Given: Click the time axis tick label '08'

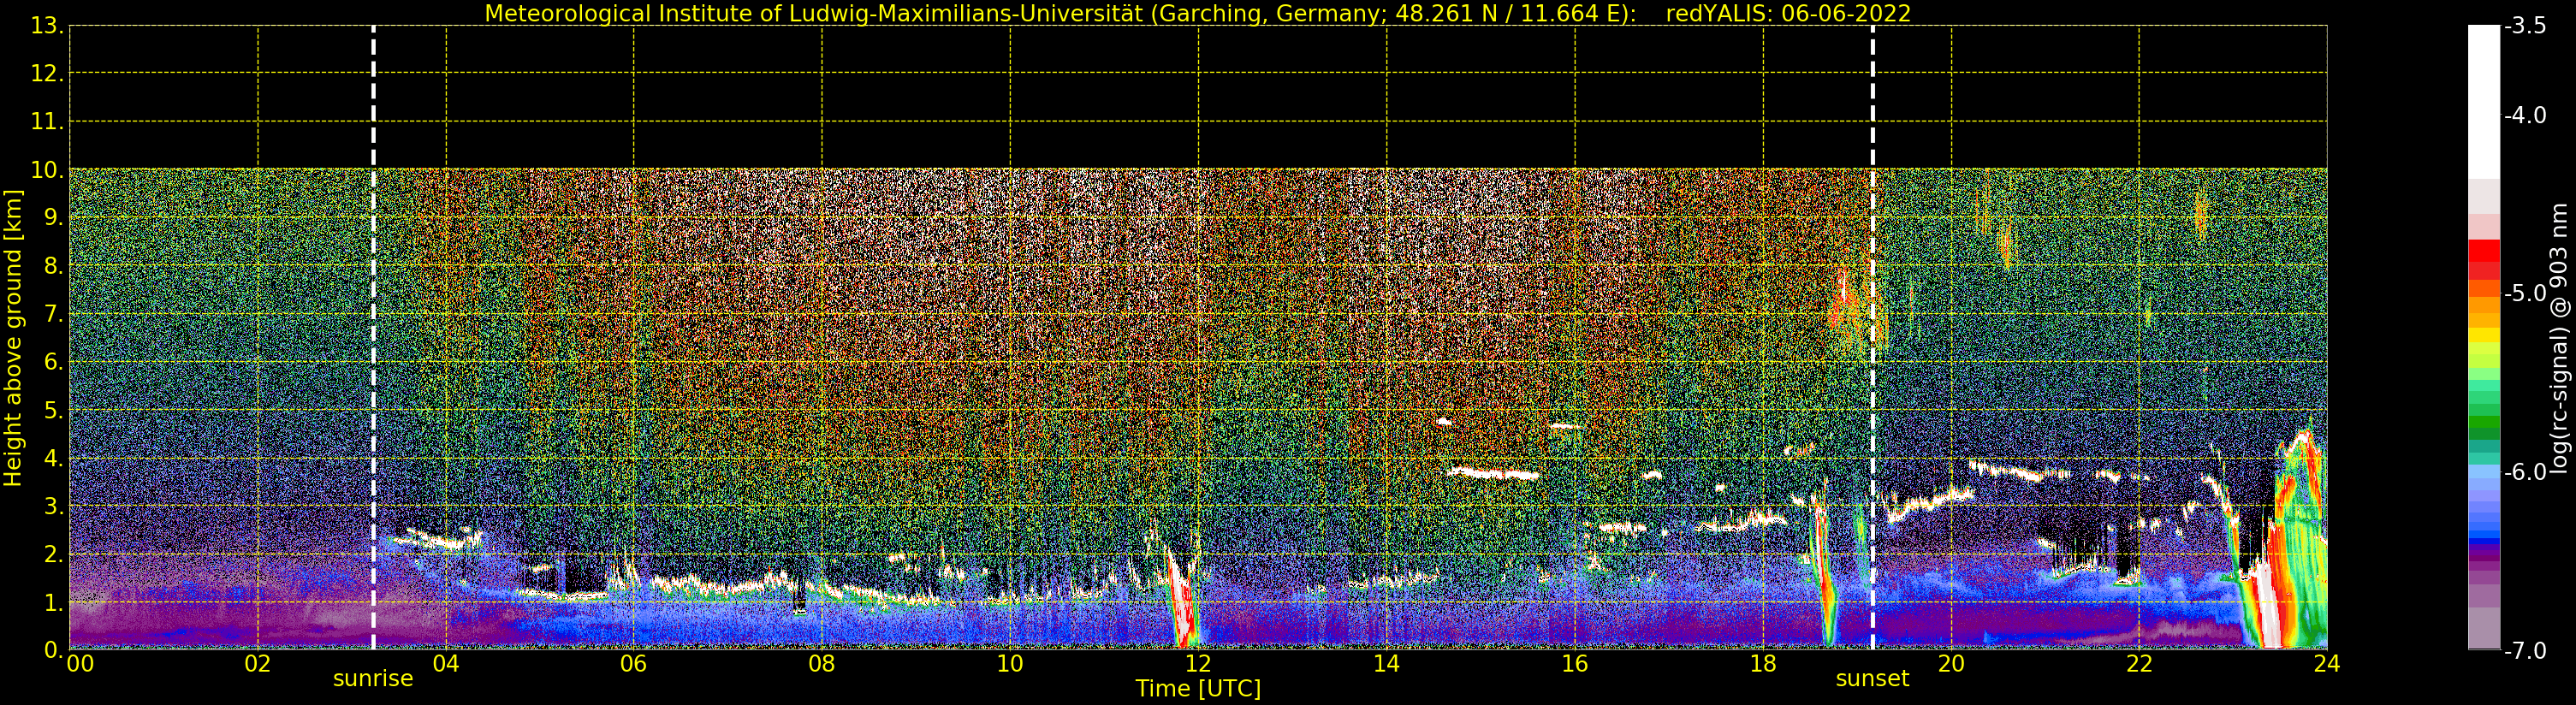Looking at the screenshot, I should tap(822, 664).
